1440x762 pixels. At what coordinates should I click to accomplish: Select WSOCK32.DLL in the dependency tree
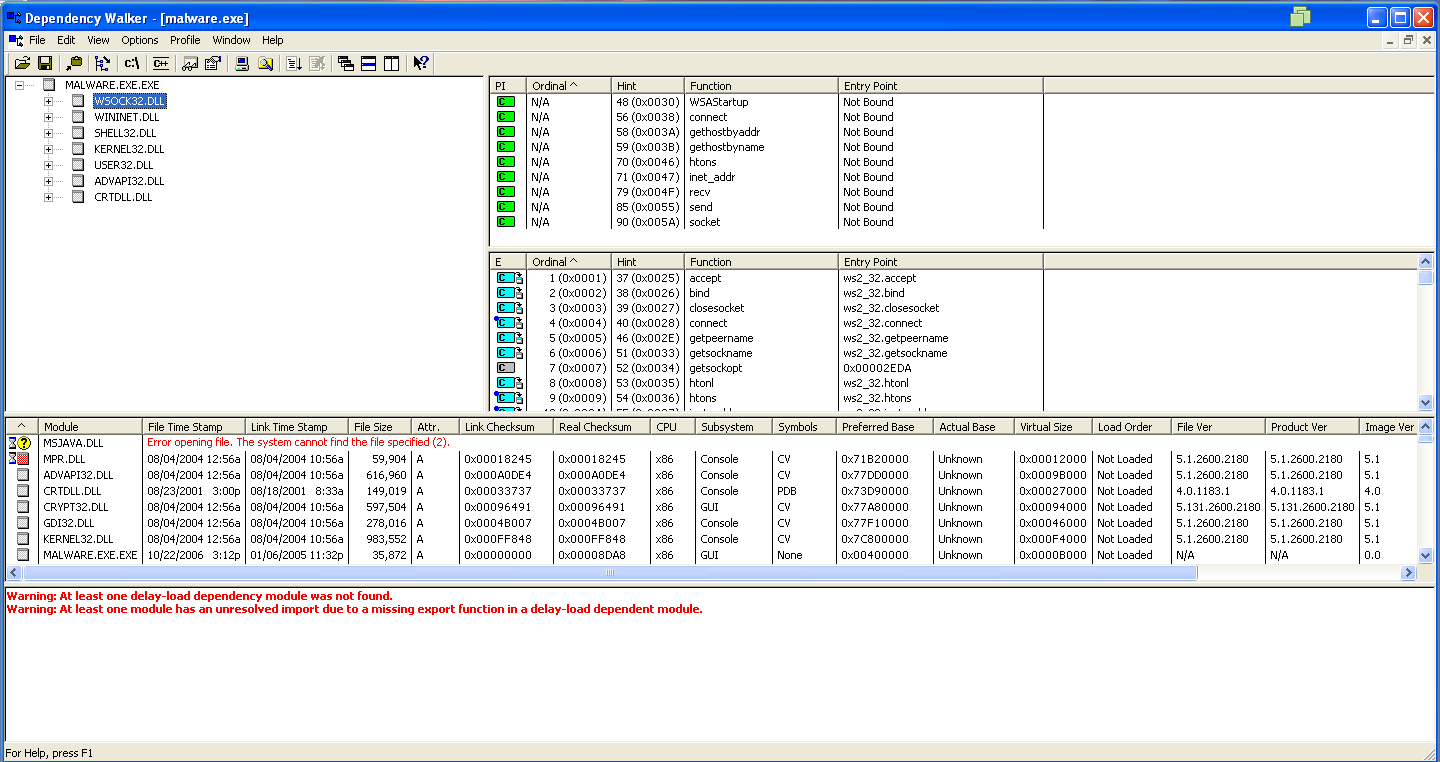click(130, 101)
